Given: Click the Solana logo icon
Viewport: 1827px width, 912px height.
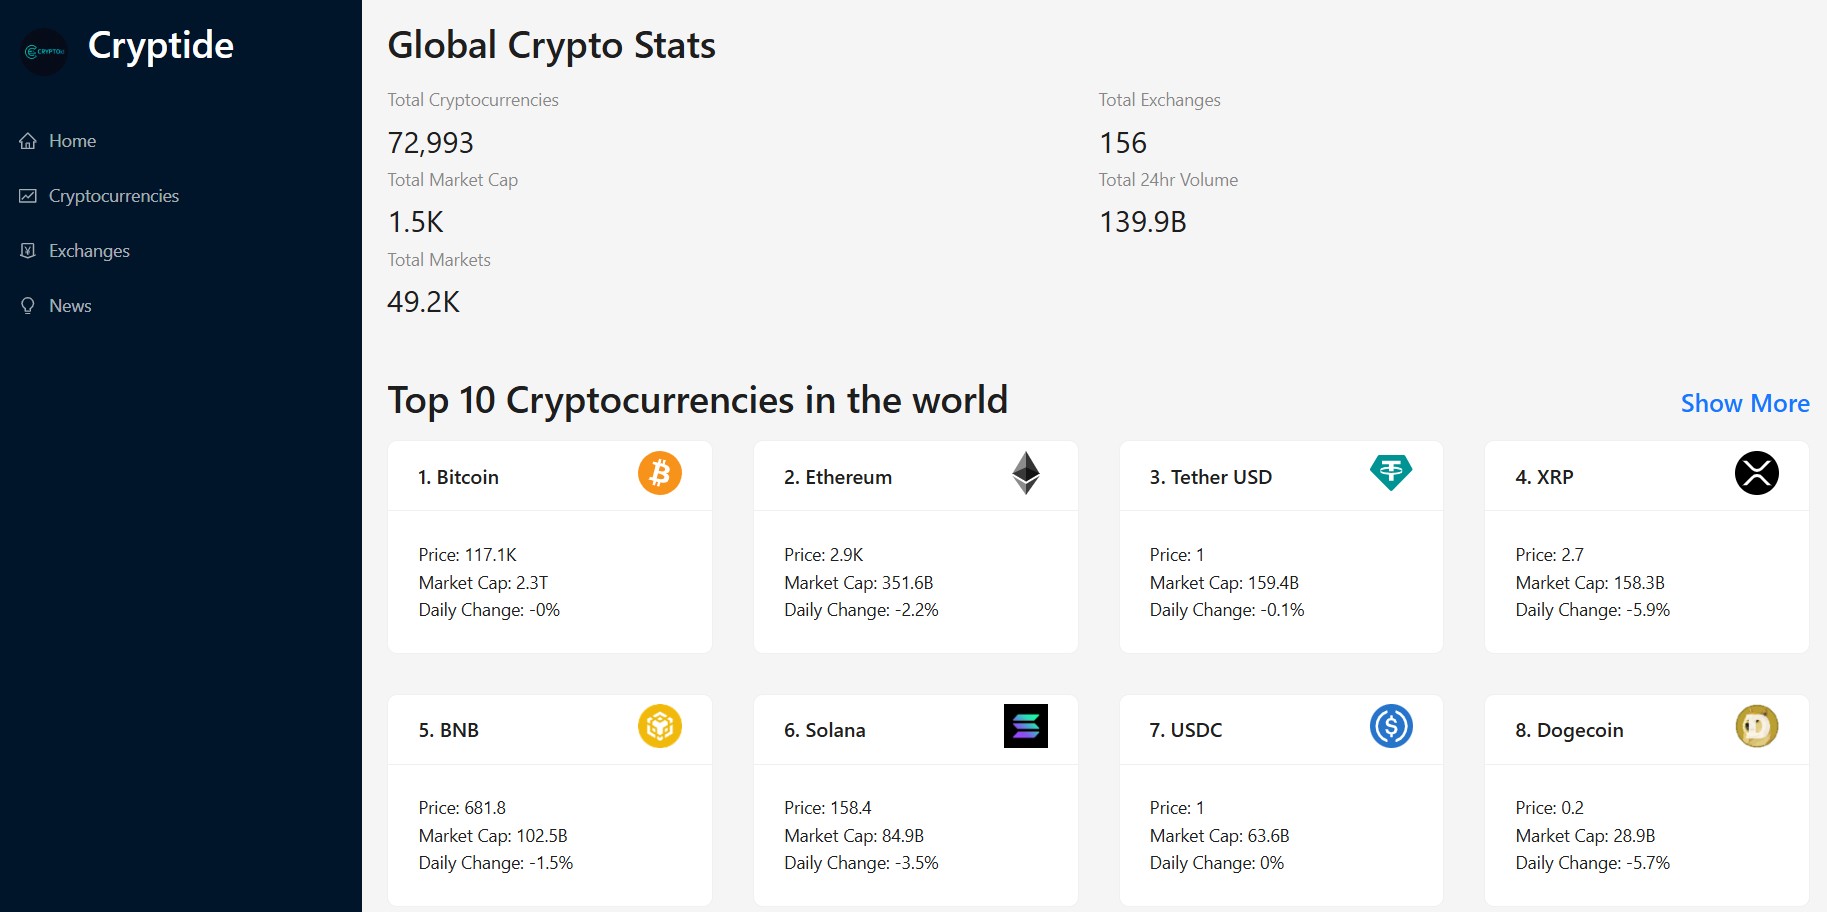Looking at the screenshot, I should point(1025,727).
